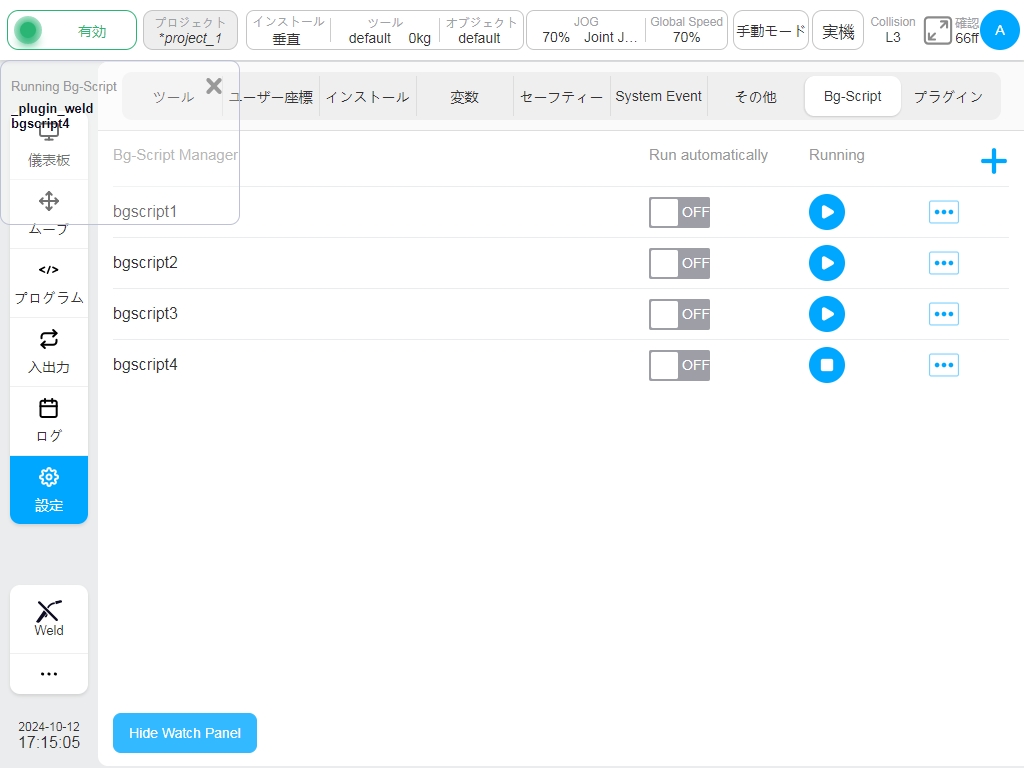This screenshot has width=1024, height=768.
Task: Enable auto-run switch for bgscript4
Action: point(679,365)
